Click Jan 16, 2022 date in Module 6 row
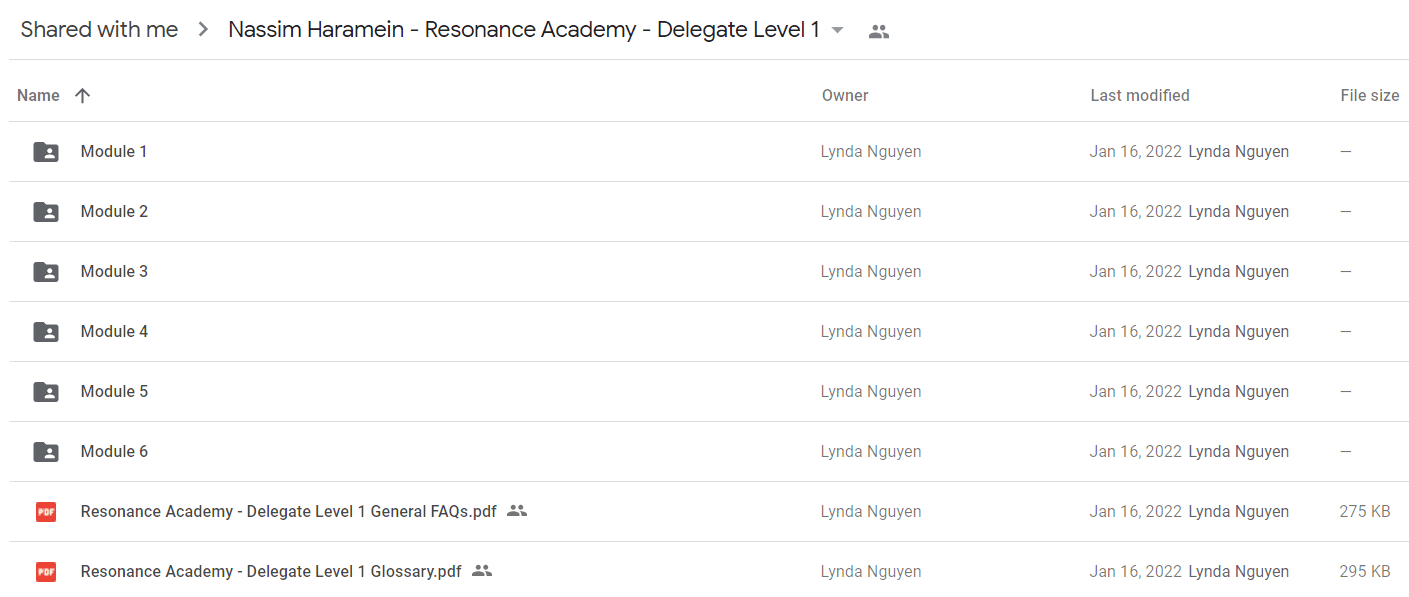Image resolution: width=1409 pixels, height=597 pixels. (x=1136, y=452)
